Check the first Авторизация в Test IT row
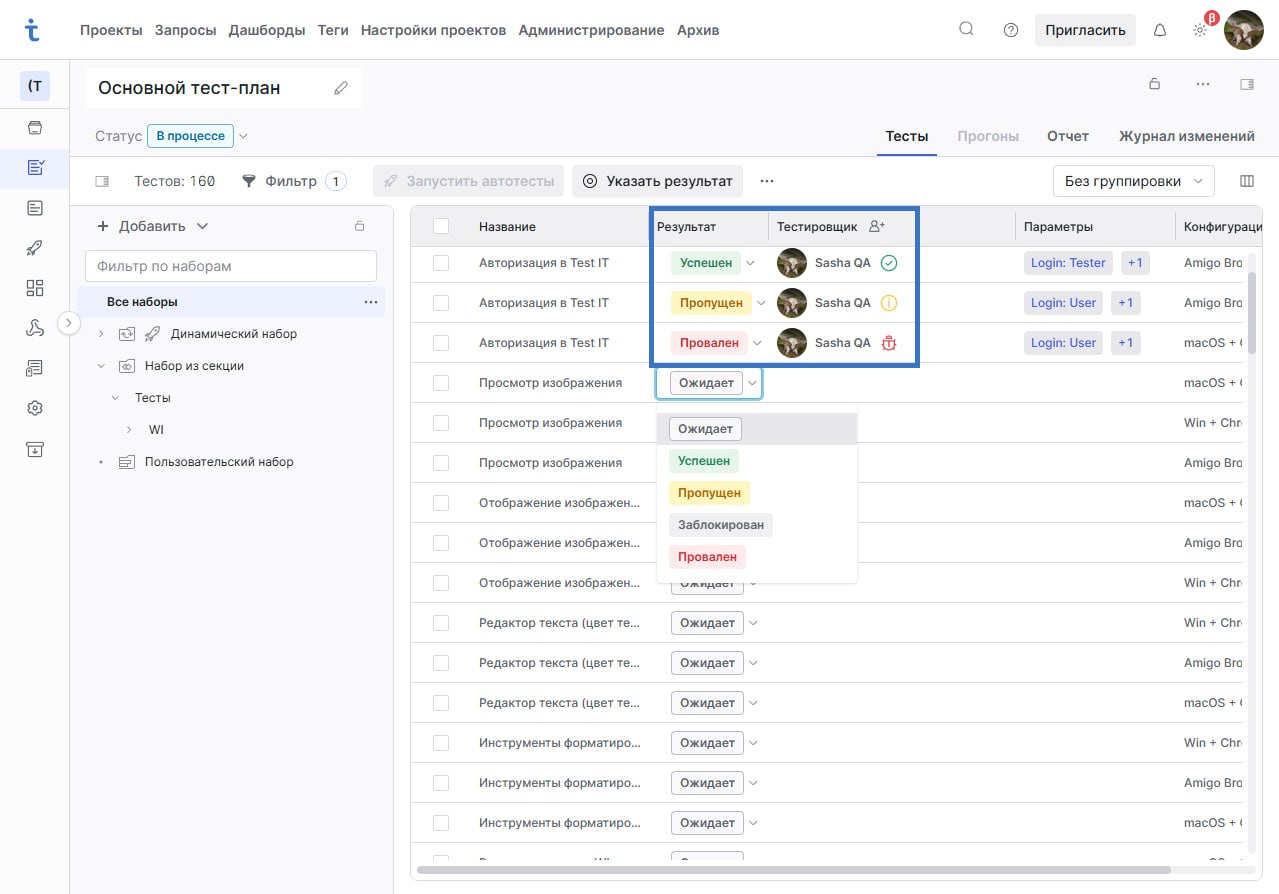The width and height of the screenshot is (1279, 894). tap(441, 263)
